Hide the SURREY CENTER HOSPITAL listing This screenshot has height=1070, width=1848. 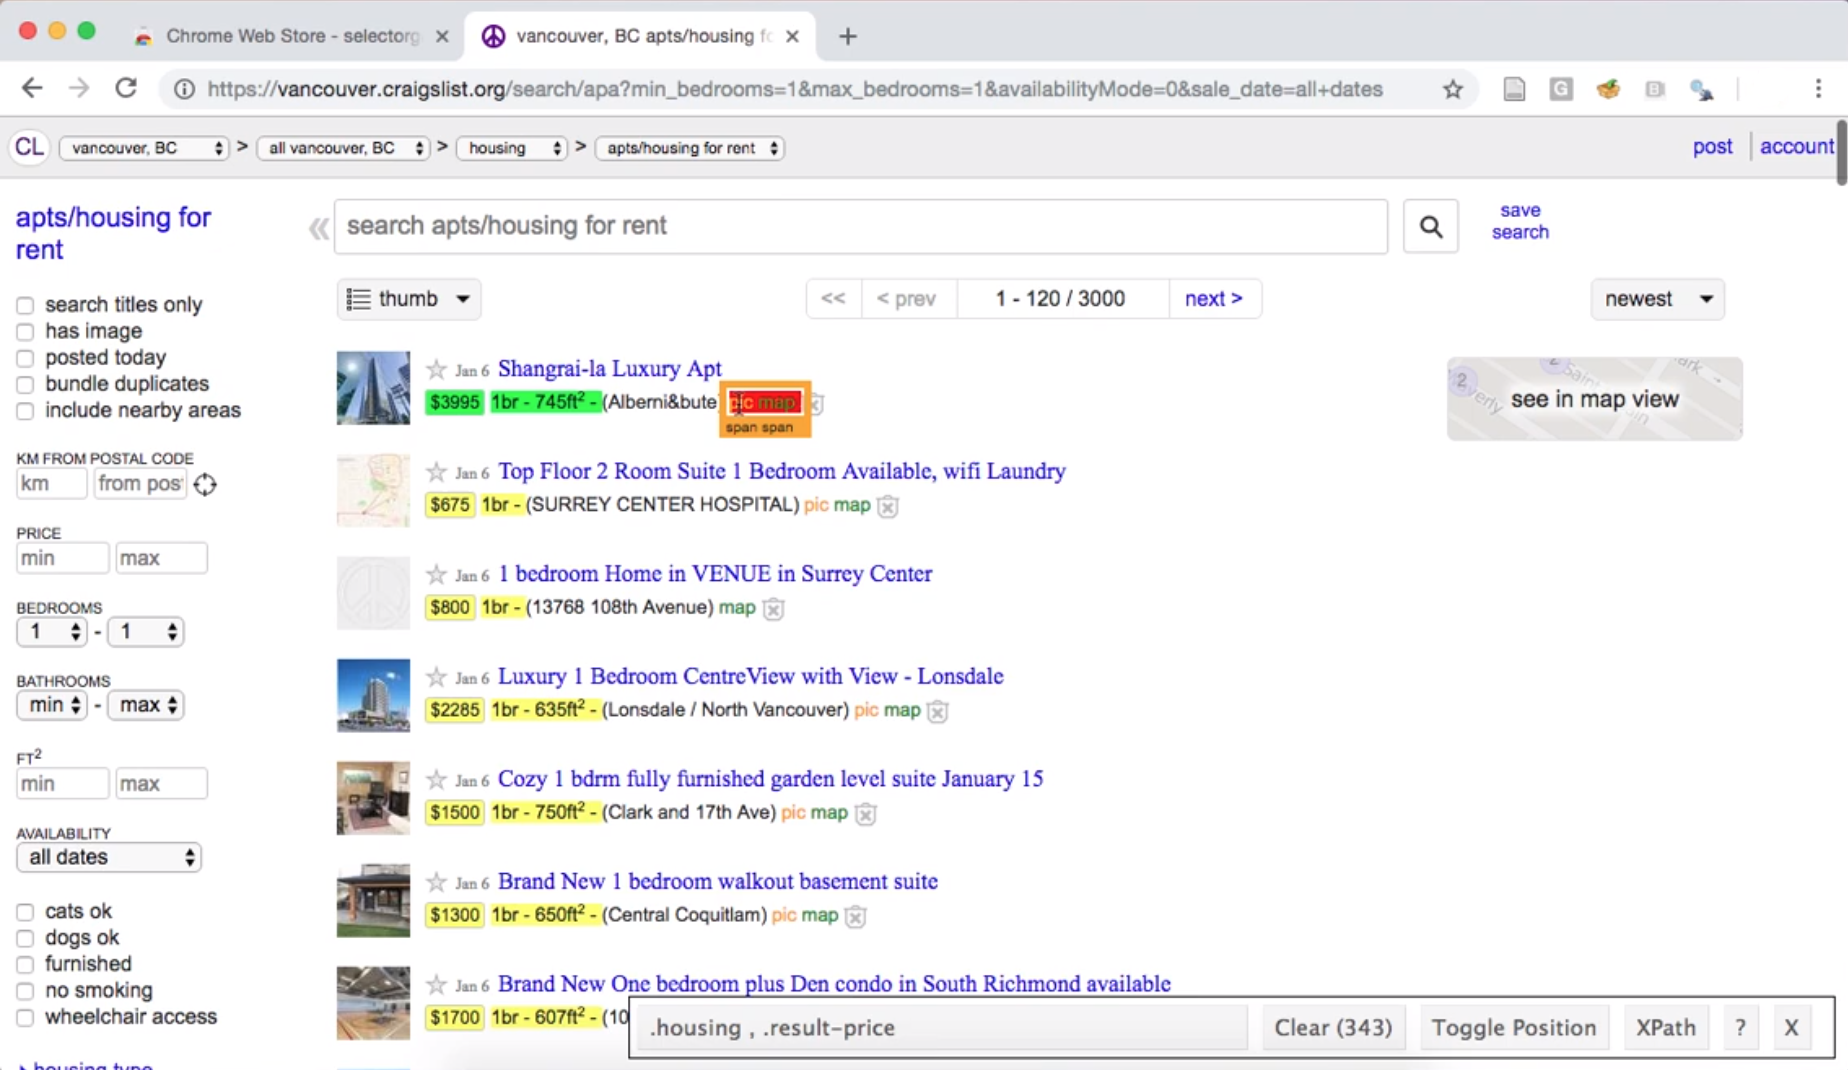pyautogui.click(x=887, y=507)
